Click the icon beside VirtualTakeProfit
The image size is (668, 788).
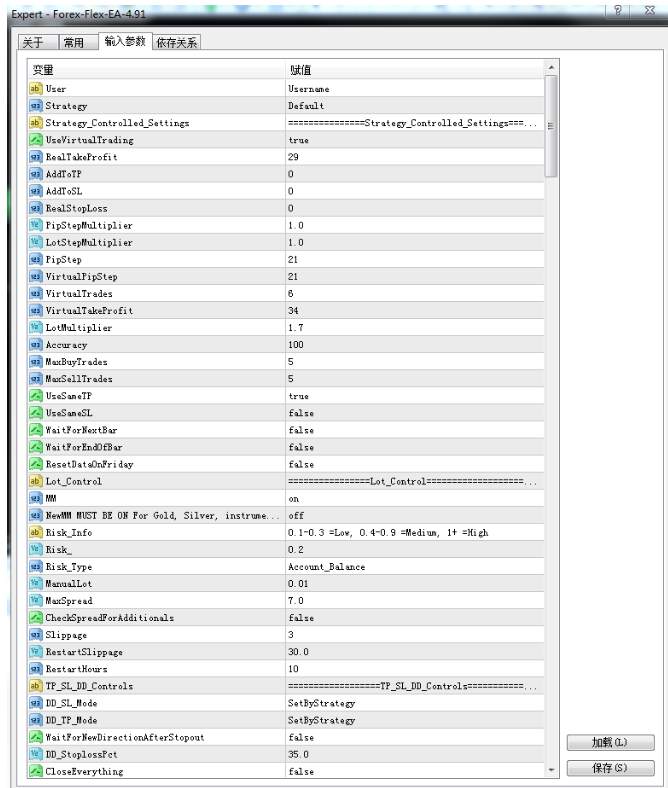click(x=35, y=311)
